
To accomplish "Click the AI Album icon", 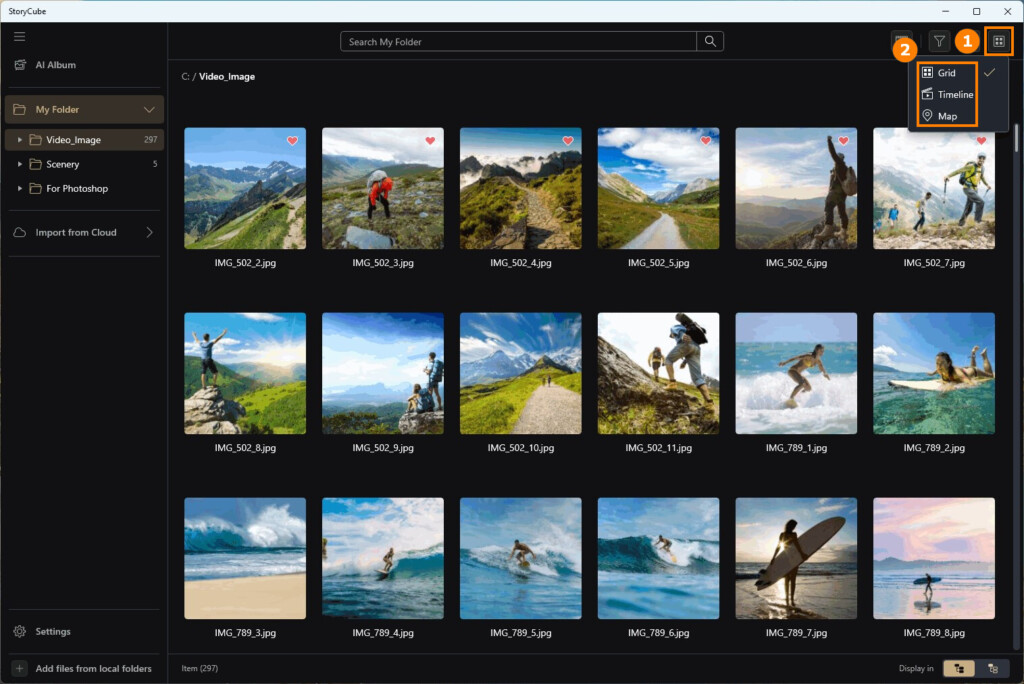I will click(x=21, y=65).
